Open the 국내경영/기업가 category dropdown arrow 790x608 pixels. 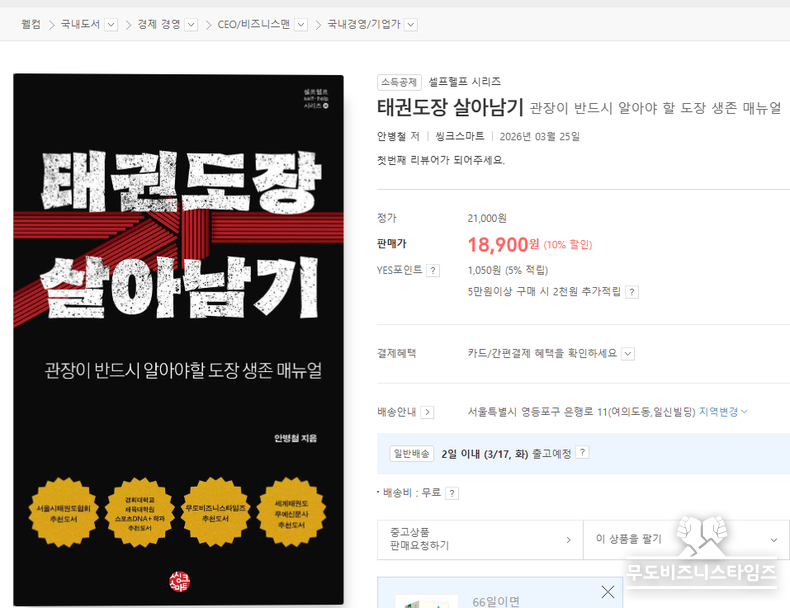click(x=410, y=24)
